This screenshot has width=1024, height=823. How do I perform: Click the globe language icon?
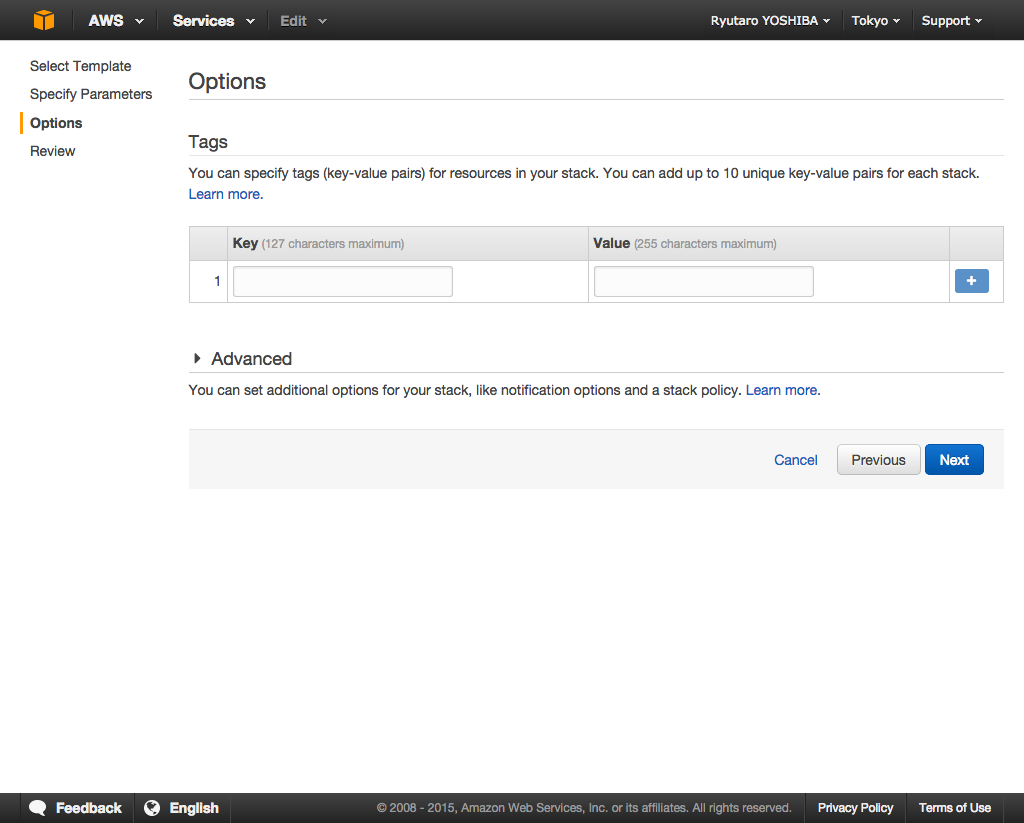tap(152, 808)
